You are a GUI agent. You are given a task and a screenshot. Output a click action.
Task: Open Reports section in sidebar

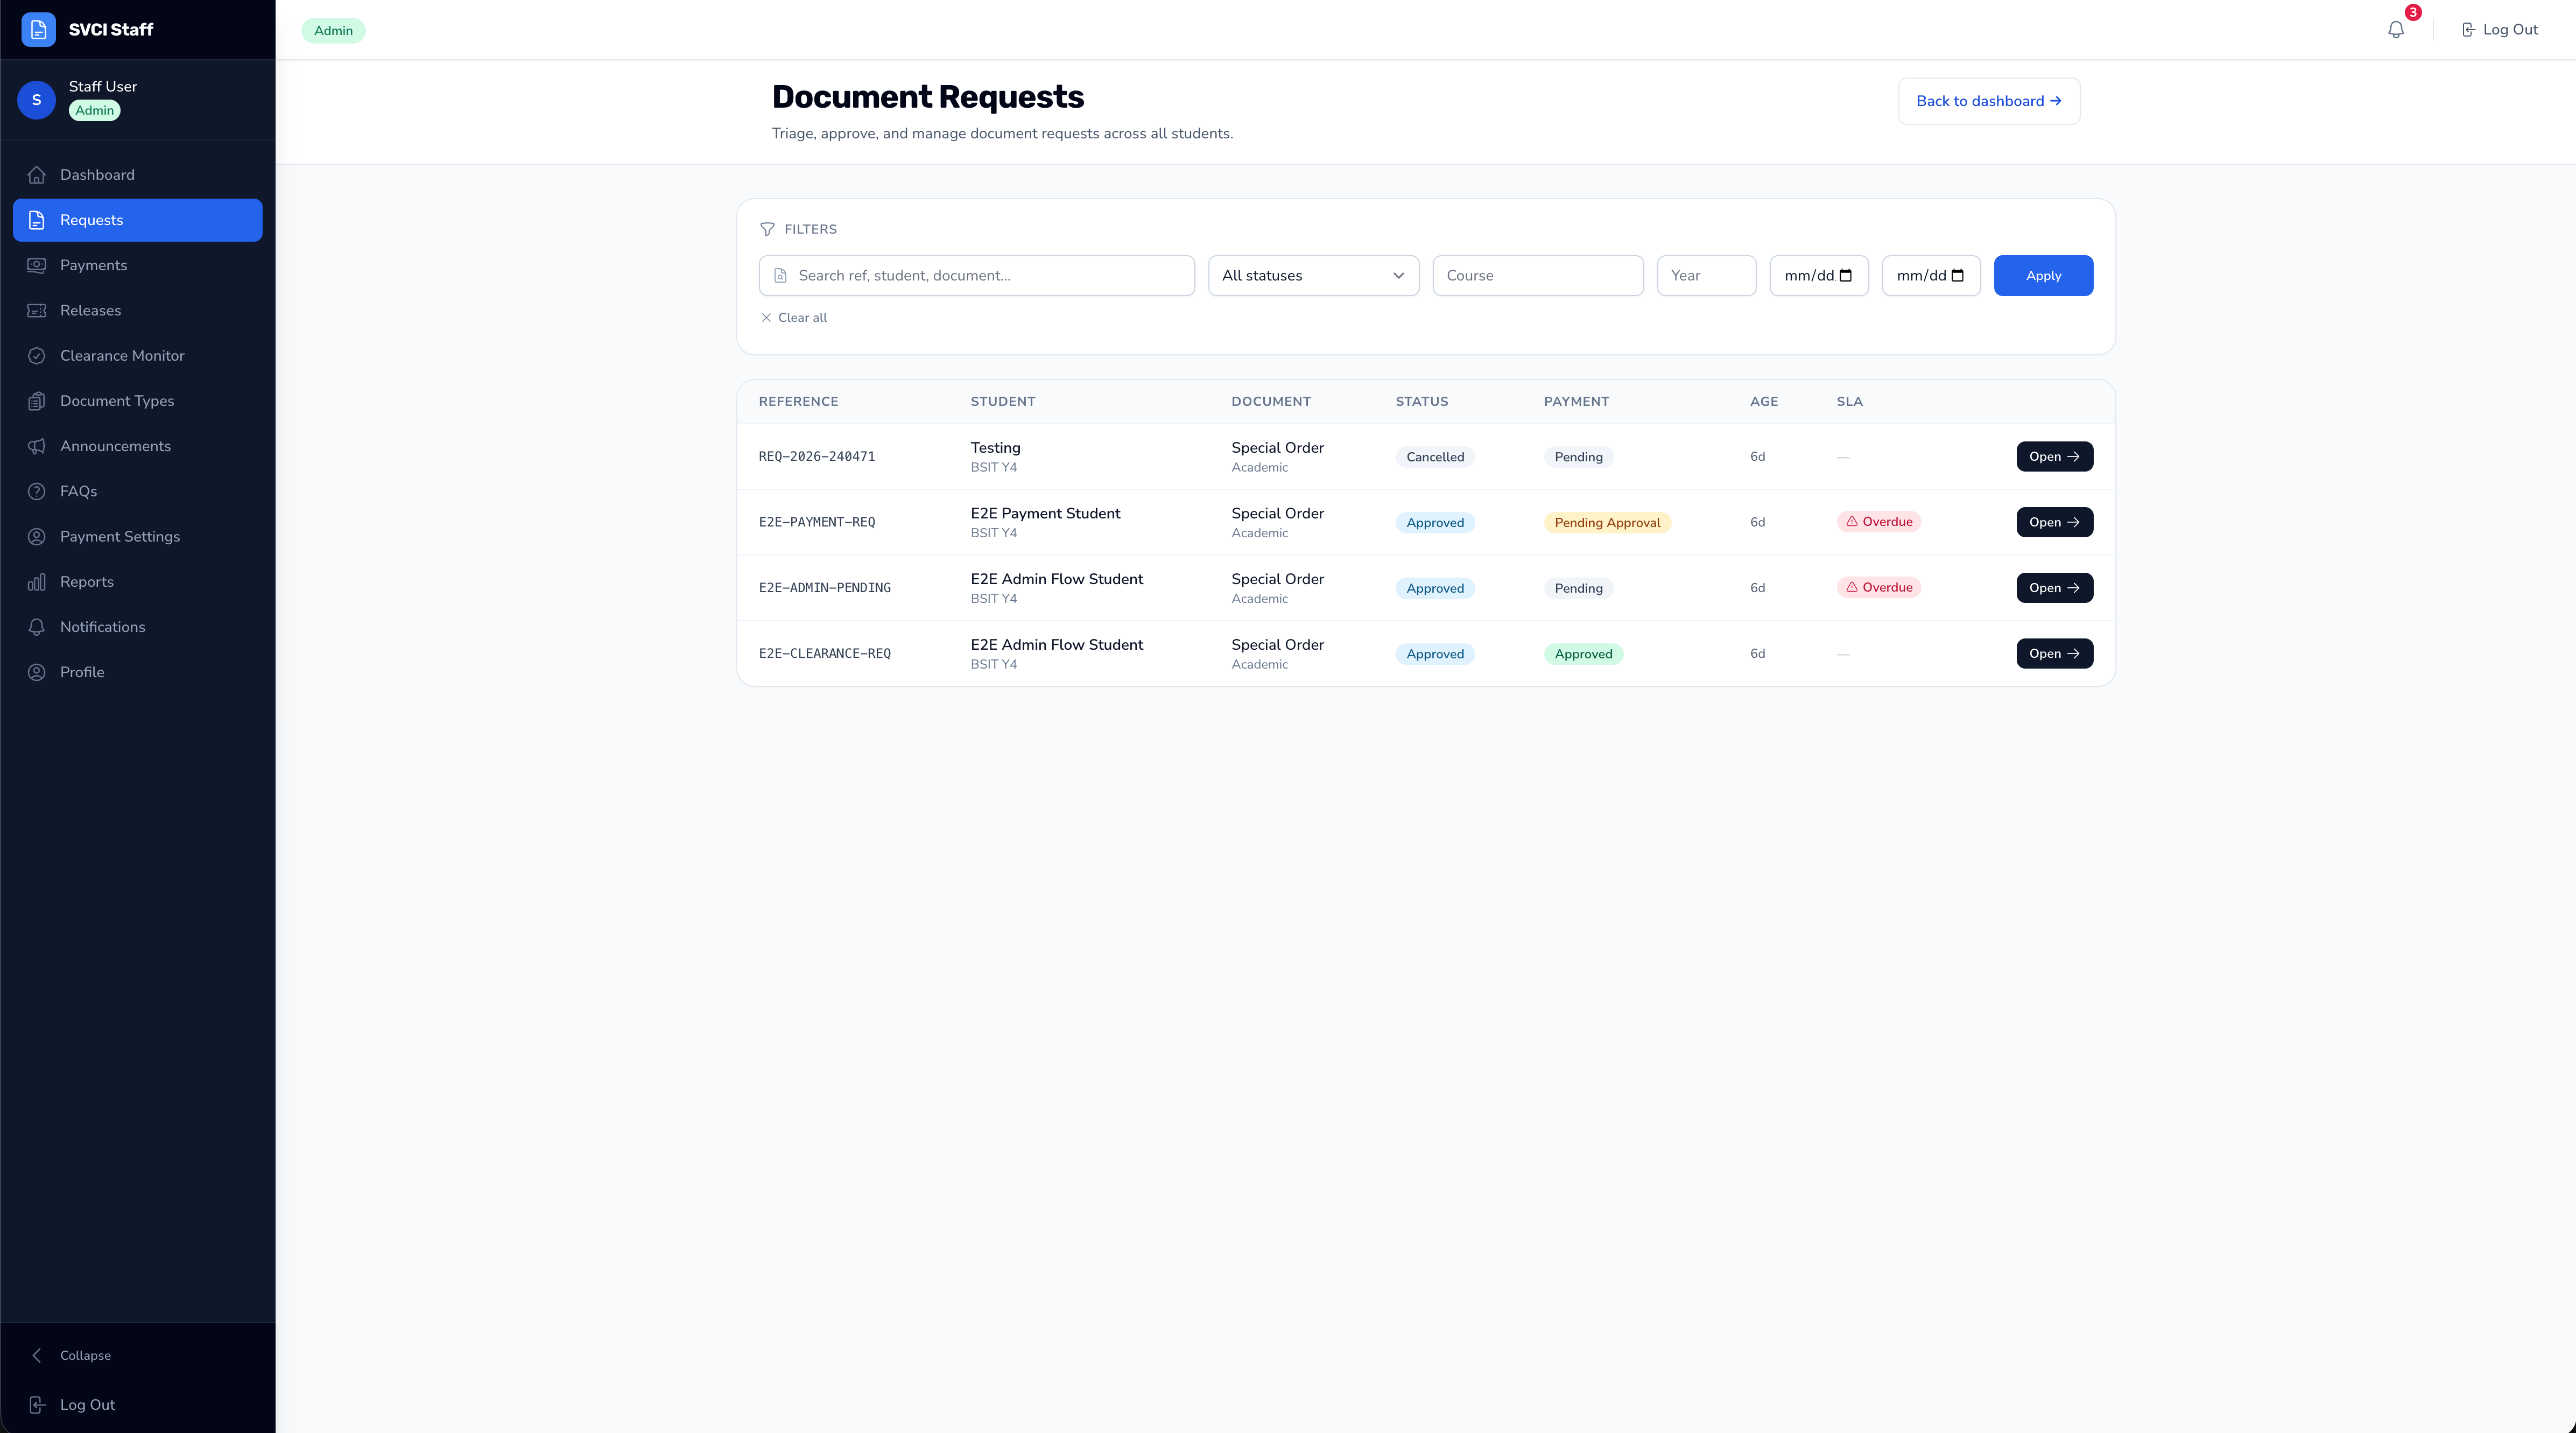(137, 581)
